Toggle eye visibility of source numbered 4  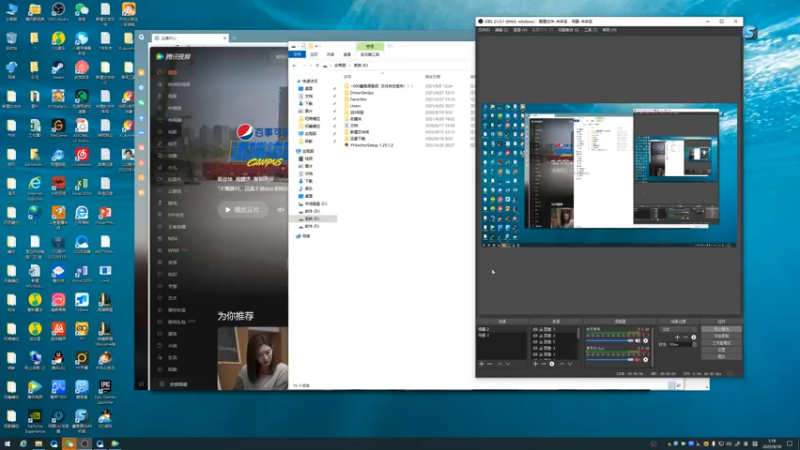pos(535,348)
